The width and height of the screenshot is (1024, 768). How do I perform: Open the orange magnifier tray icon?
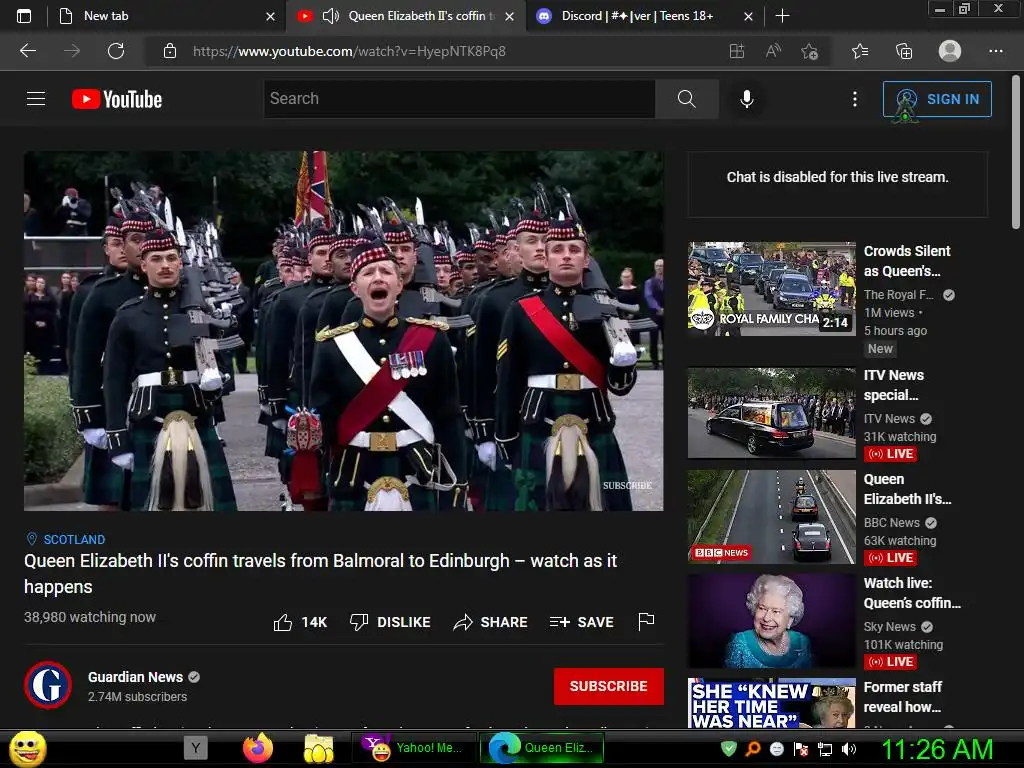752,748
